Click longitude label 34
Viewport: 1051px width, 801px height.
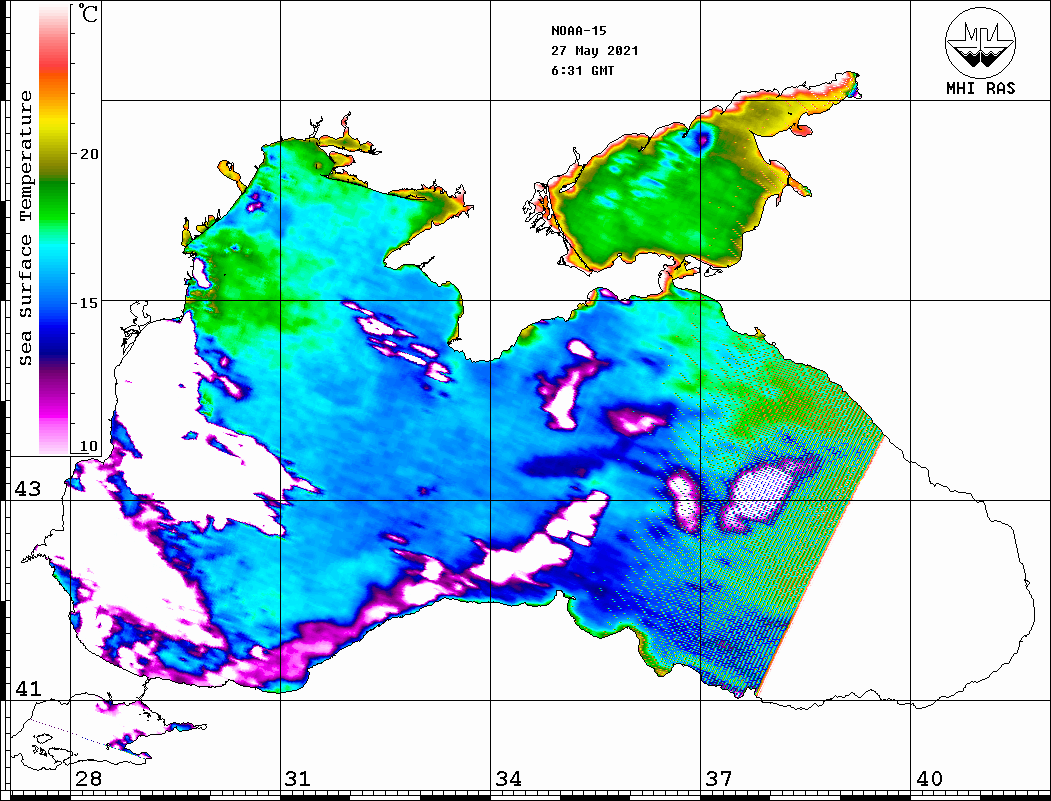508,778
